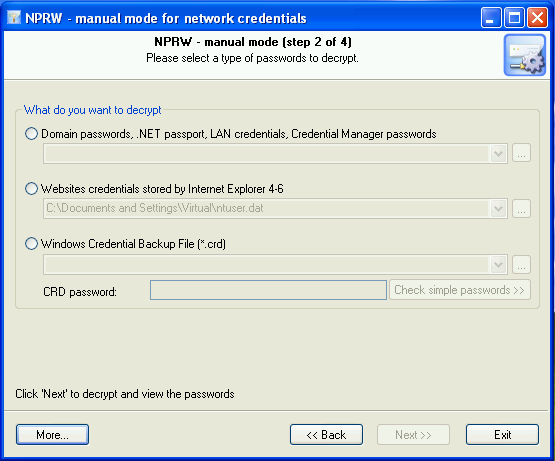The width and height of the screenshot is (555, 461).
Task: Browse for Domain passwords file with ellipsis button
Action: pyautogui.click(x=521, y=153)
